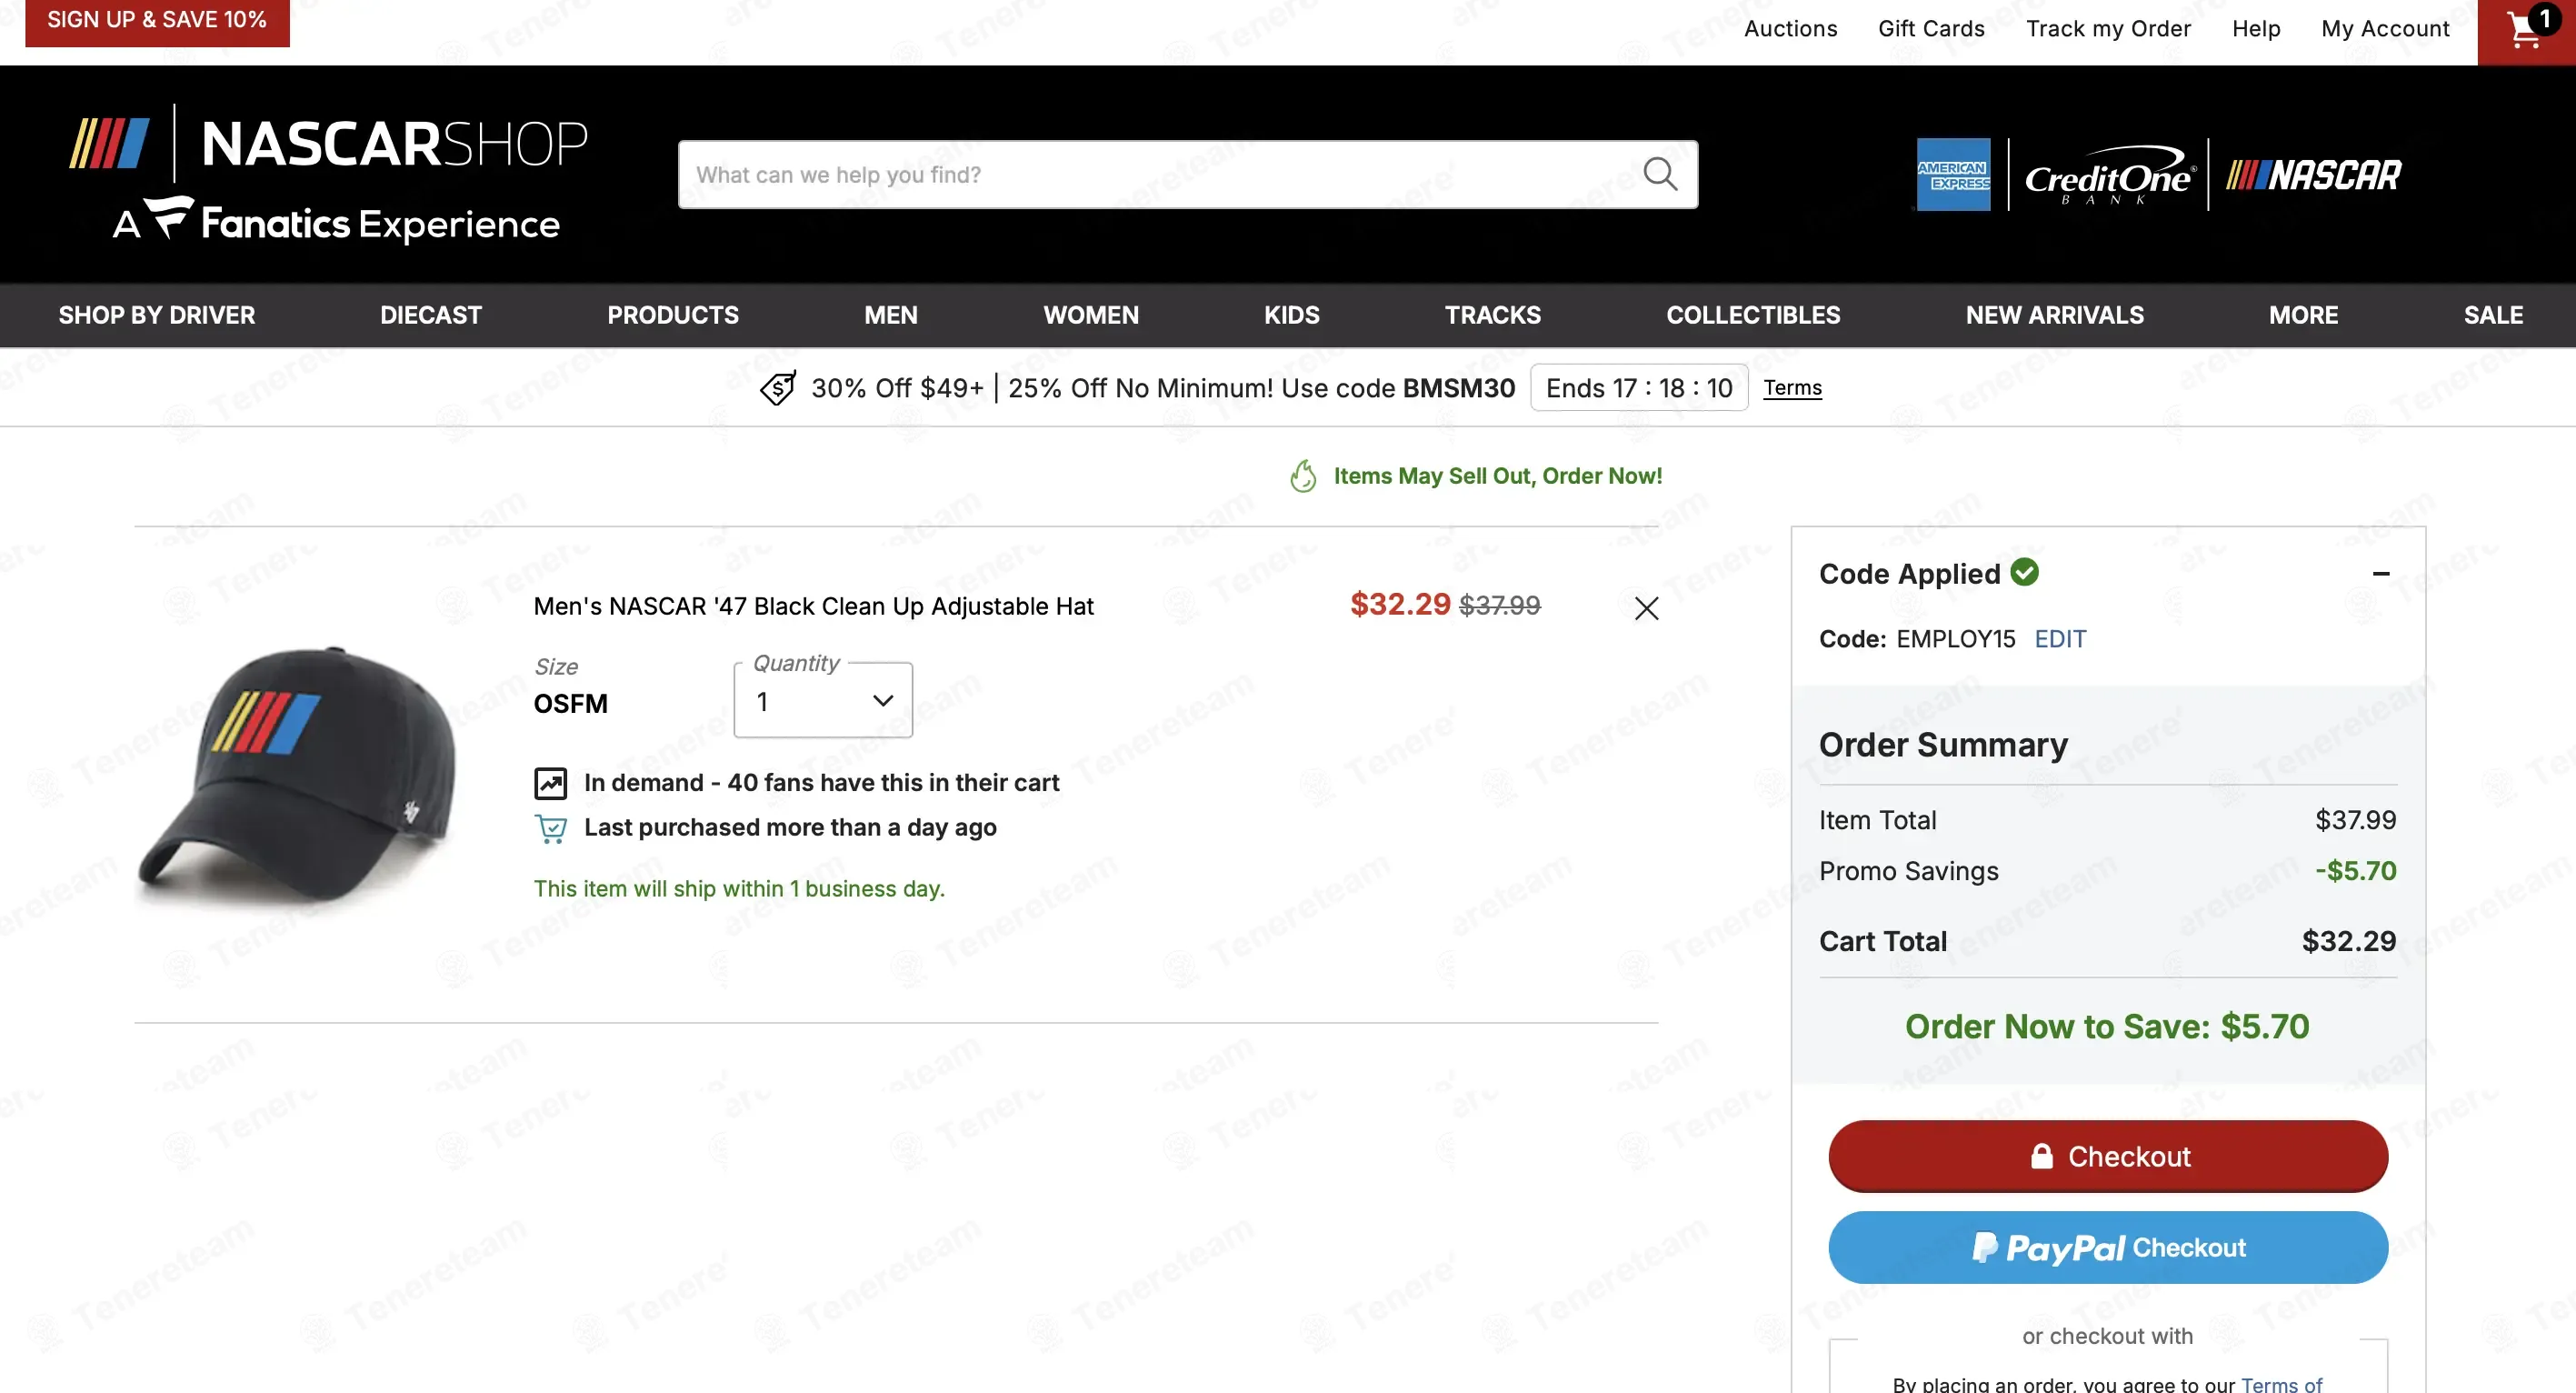
Task: Click 'Items May Sell Out, Order Now!' text
Action: 1497,476
